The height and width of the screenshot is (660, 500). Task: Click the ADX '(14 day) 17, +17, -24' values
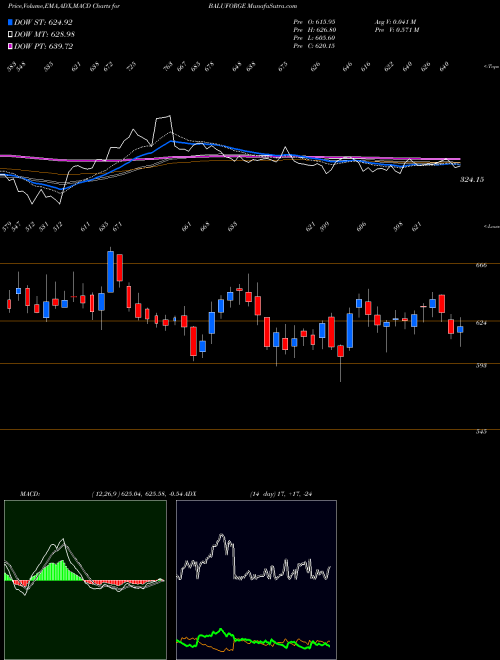coord(280,494)
